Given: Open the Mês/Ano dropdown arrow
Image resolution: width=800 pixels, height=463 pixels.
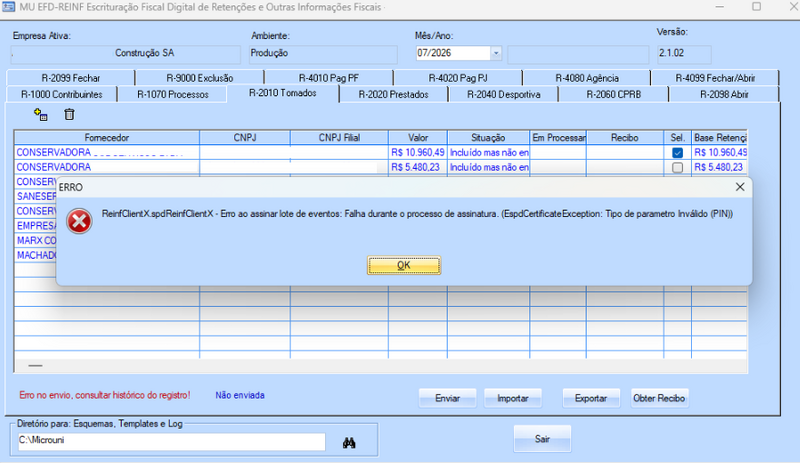Looking at the screenshot, I should pos(496,53).
